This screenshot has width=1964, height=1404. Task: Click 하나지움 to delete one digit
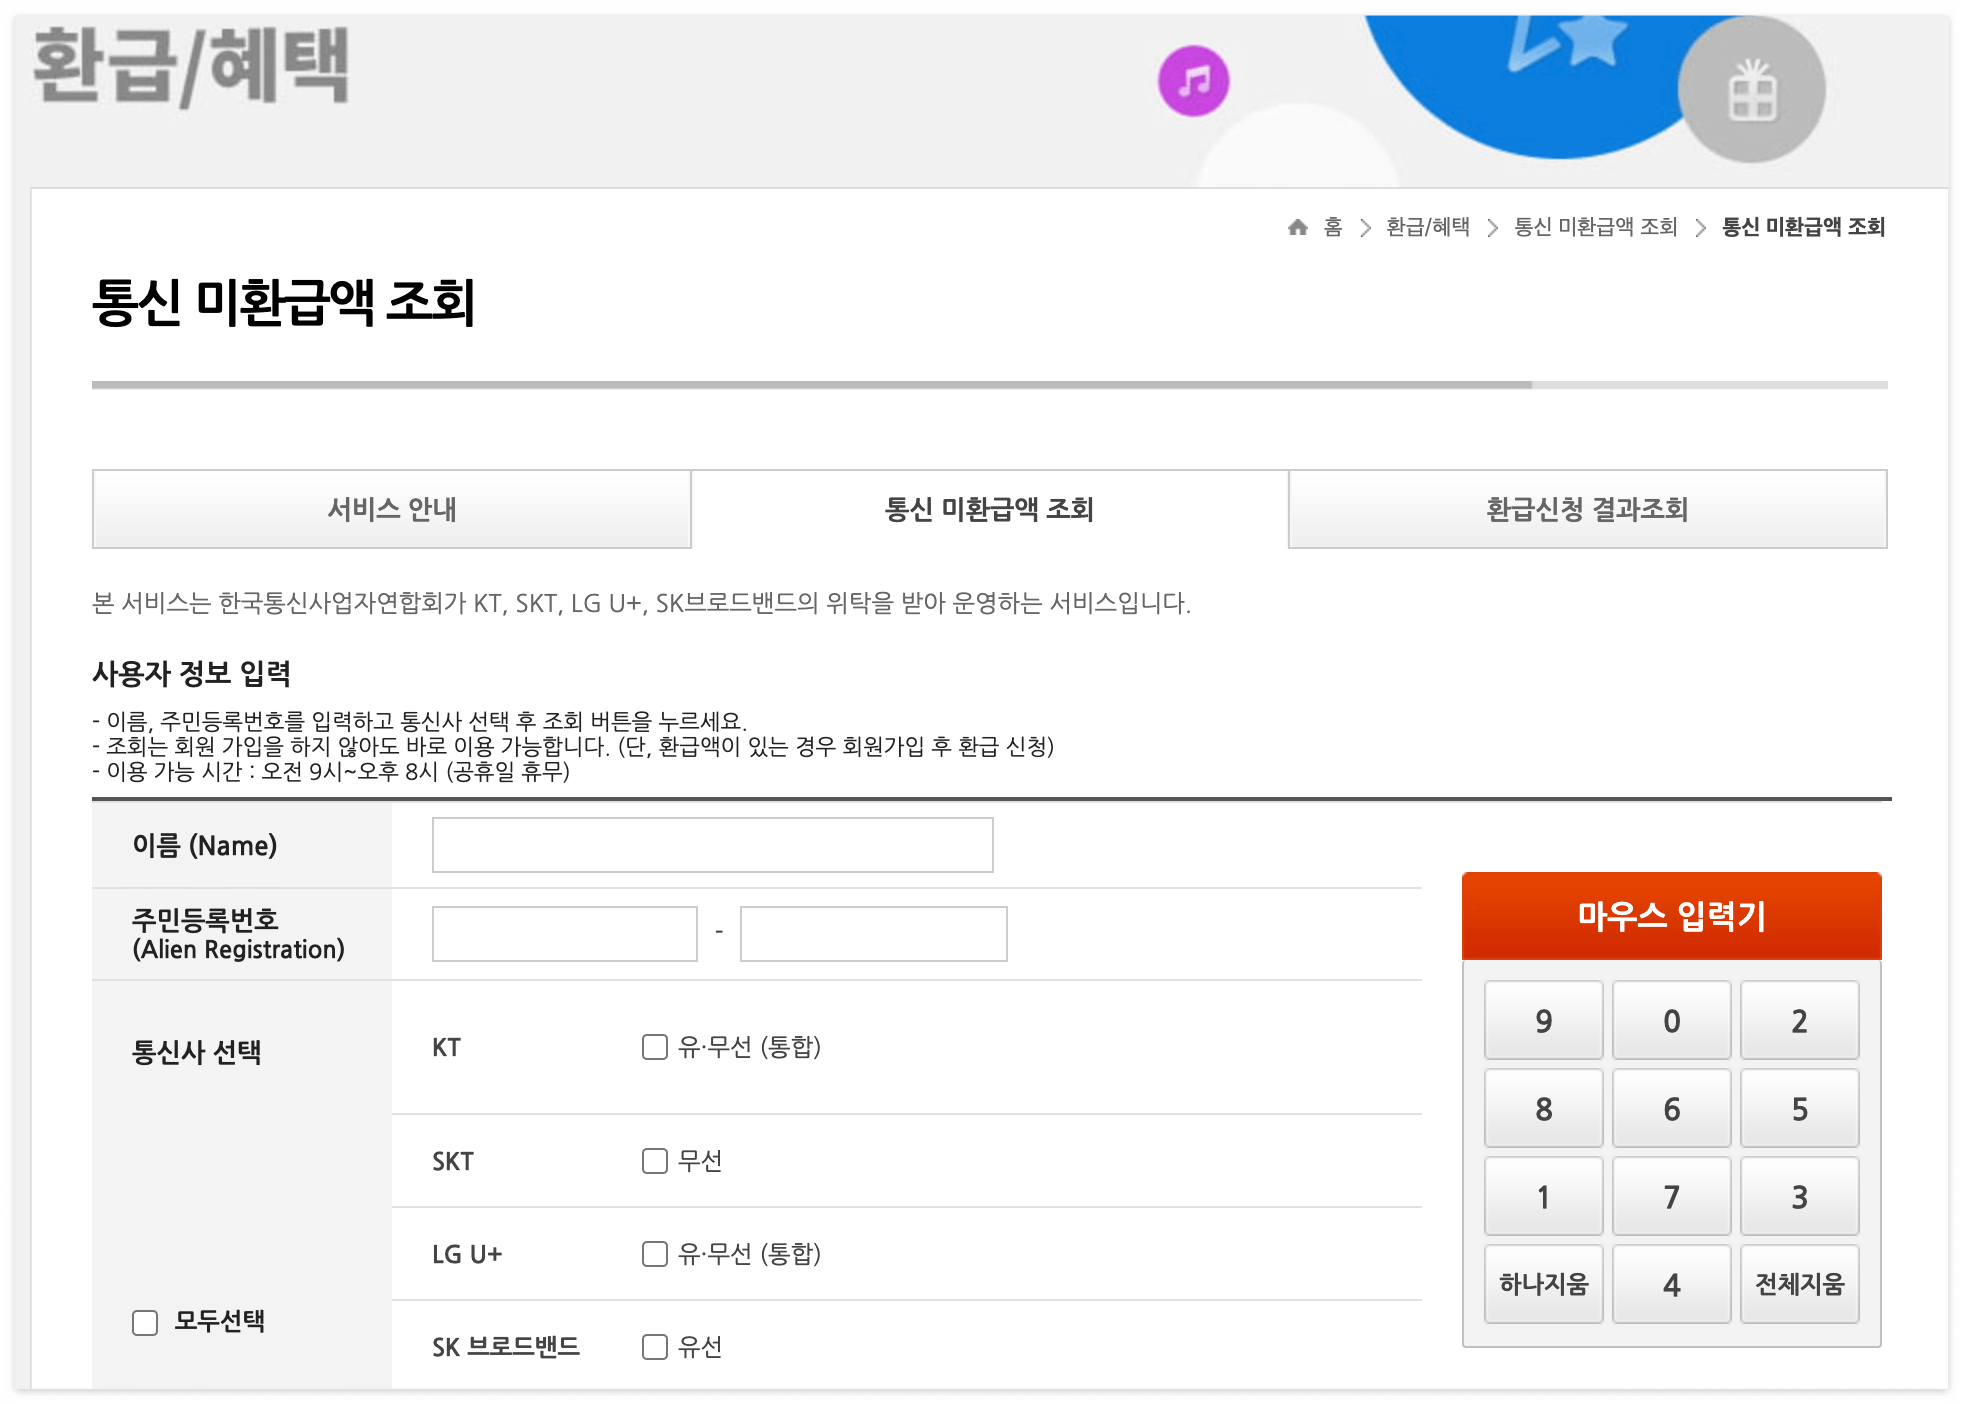point(1543,1284)
